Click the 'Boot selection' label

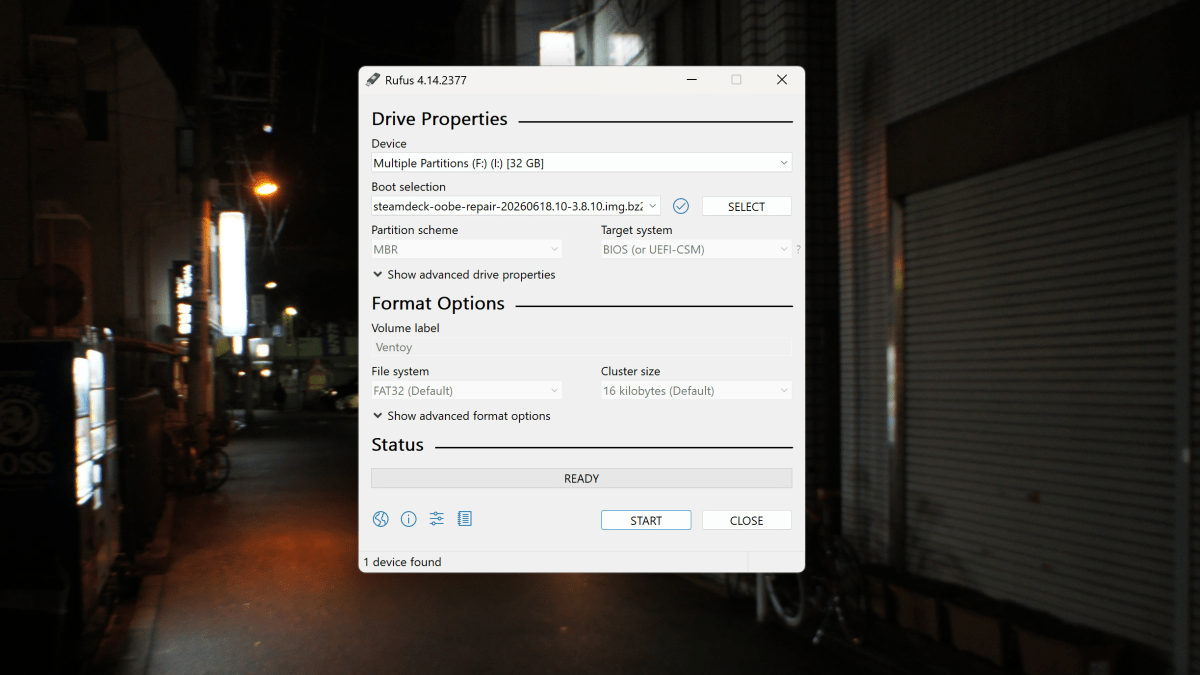coord(408,187)
